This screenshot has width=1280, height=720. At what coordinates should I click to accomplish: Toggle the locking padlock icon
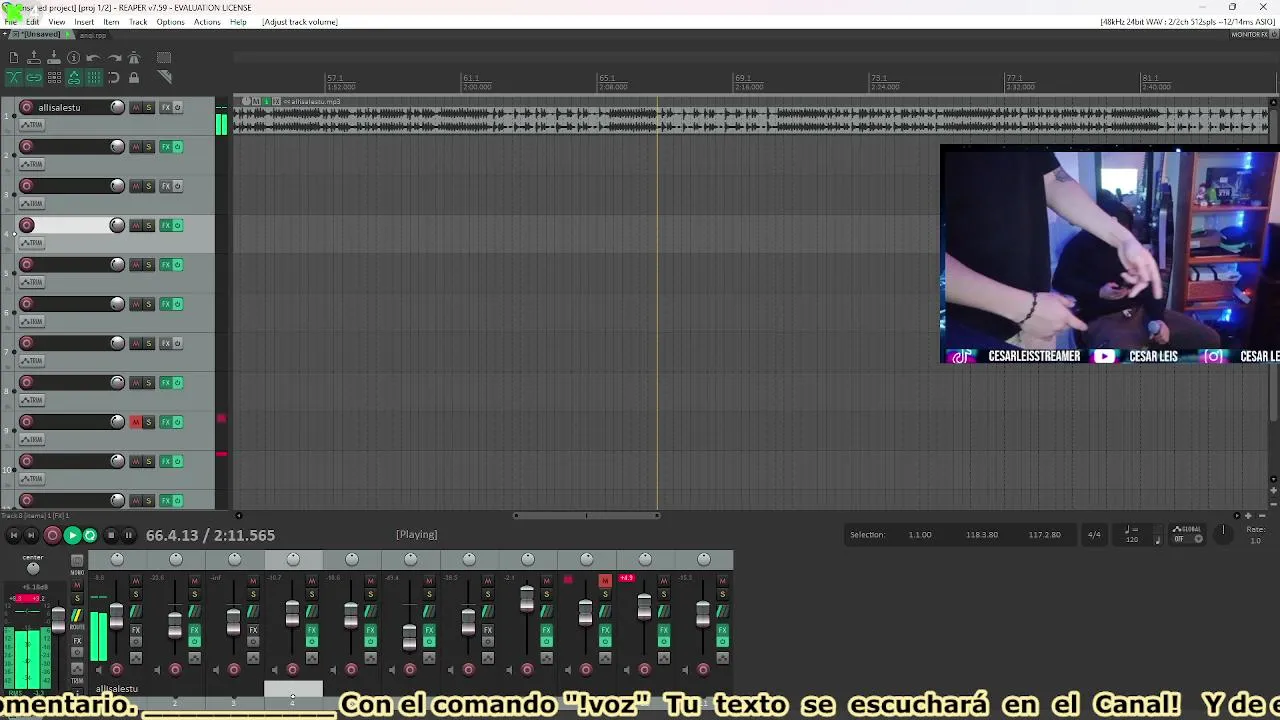[134, 77]
